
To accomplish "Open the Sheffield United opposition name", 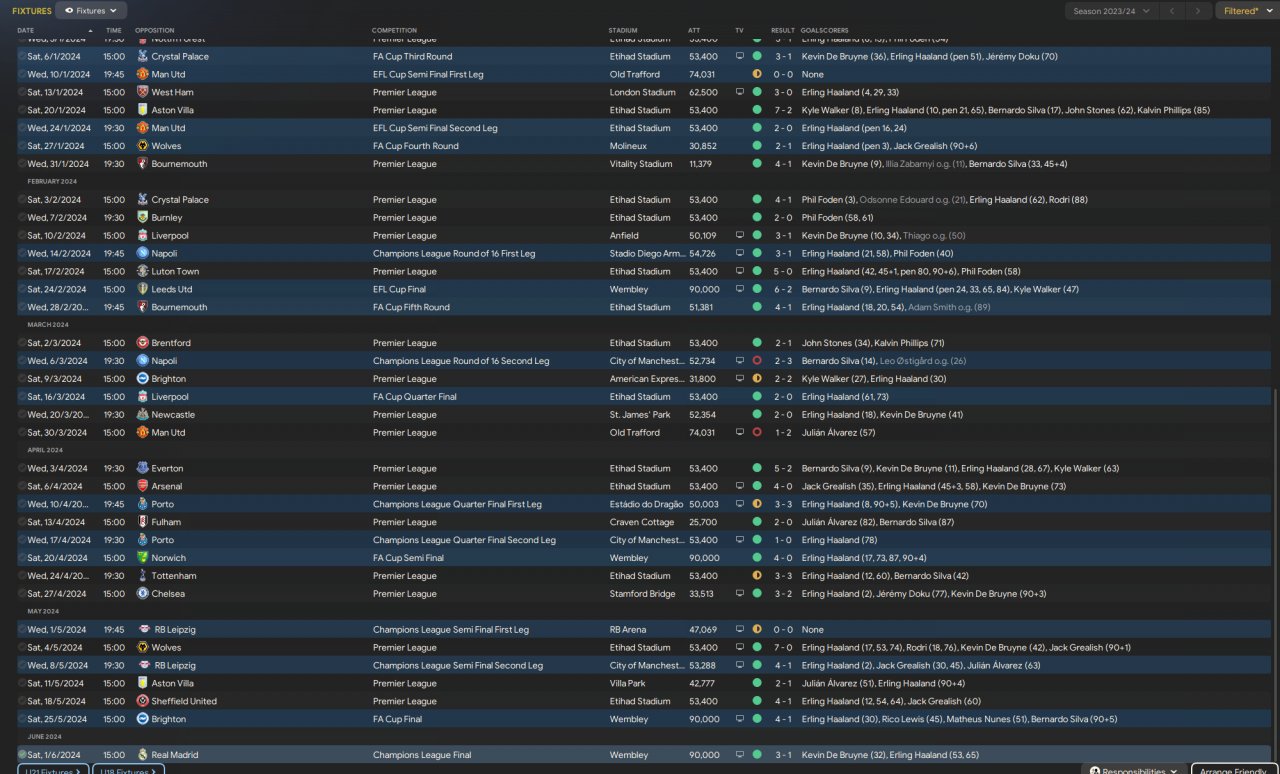I will (184, 701).
